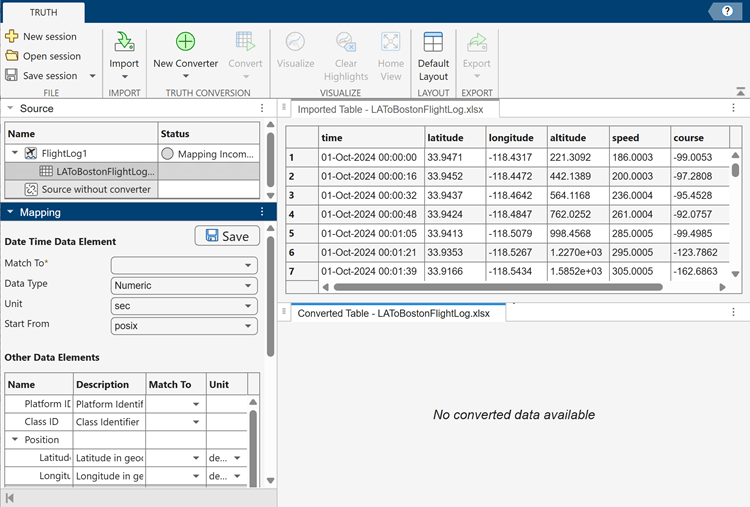
Task: Click the Export icon
Action: click(476, 42)
